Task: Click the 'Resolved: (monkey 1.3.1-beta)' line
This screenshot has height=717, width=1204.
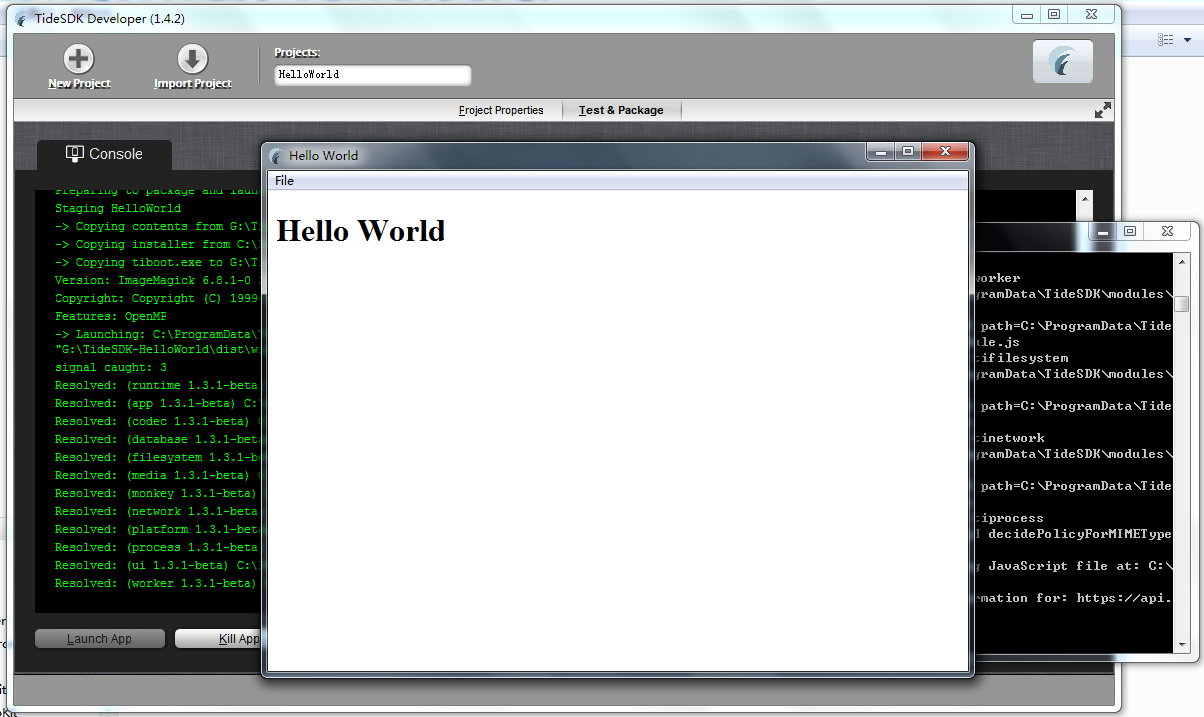Action: click(x=157, y=494)
